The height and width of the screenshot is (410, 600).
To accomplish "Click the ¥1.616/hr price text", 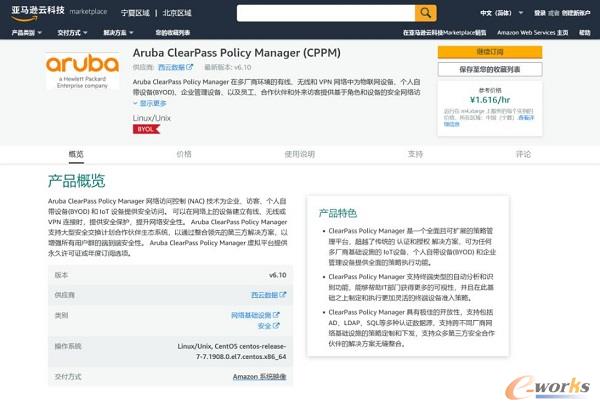I will [490, 100].
